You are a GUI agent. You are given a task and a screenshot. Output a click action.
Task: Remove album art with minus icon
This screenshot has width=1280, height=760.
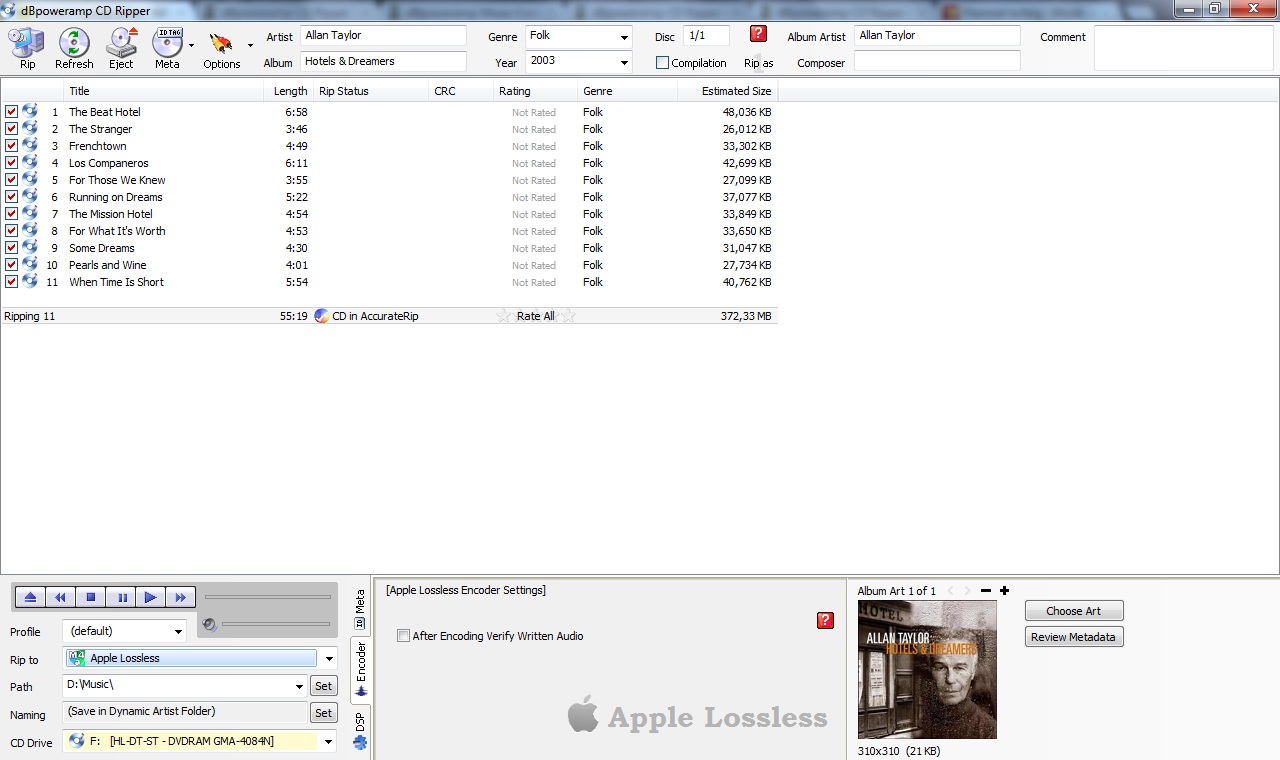986,591
